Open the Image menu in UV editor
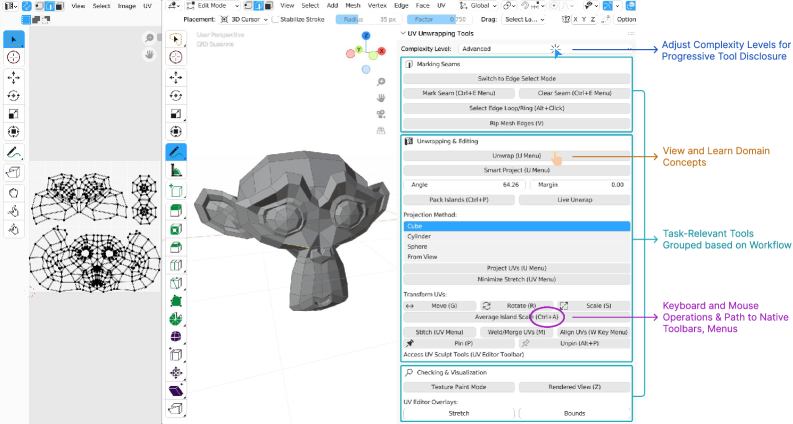This screenshot has height=424, width=793. point(126,5)
